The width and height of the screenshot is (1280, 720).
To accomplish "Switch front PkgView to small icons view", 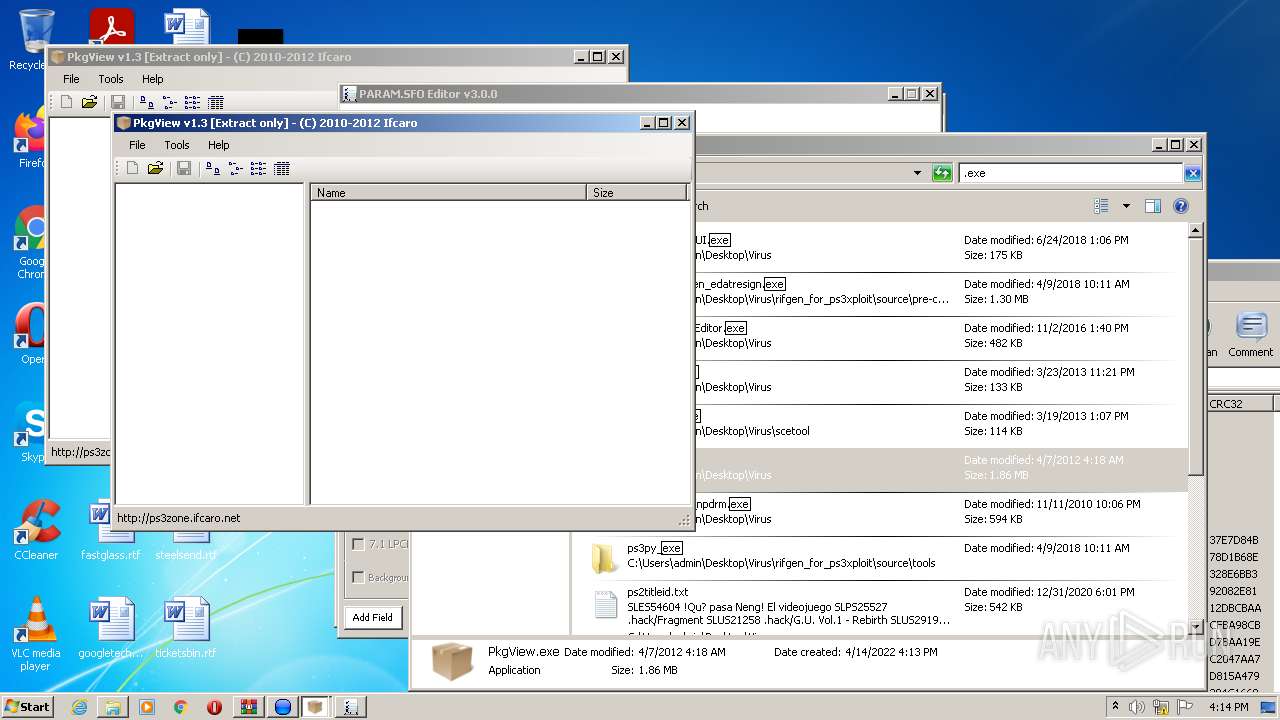I will (236, 169).
